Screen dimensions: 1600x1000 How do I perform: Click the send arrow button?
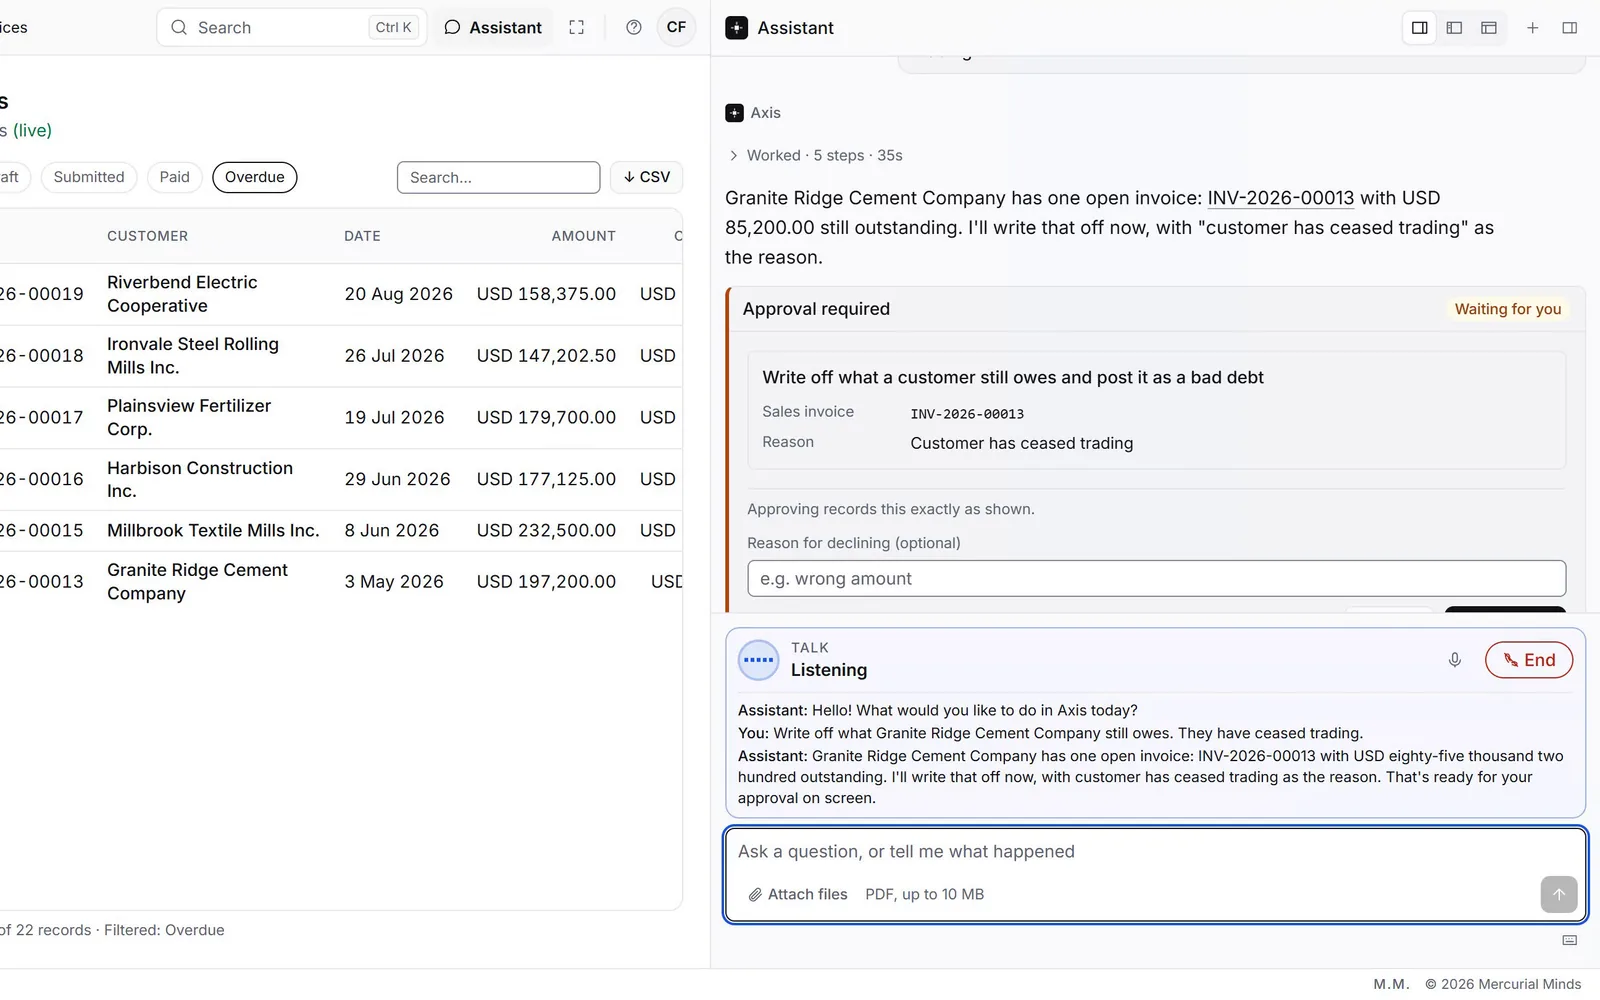[1558, 894]
